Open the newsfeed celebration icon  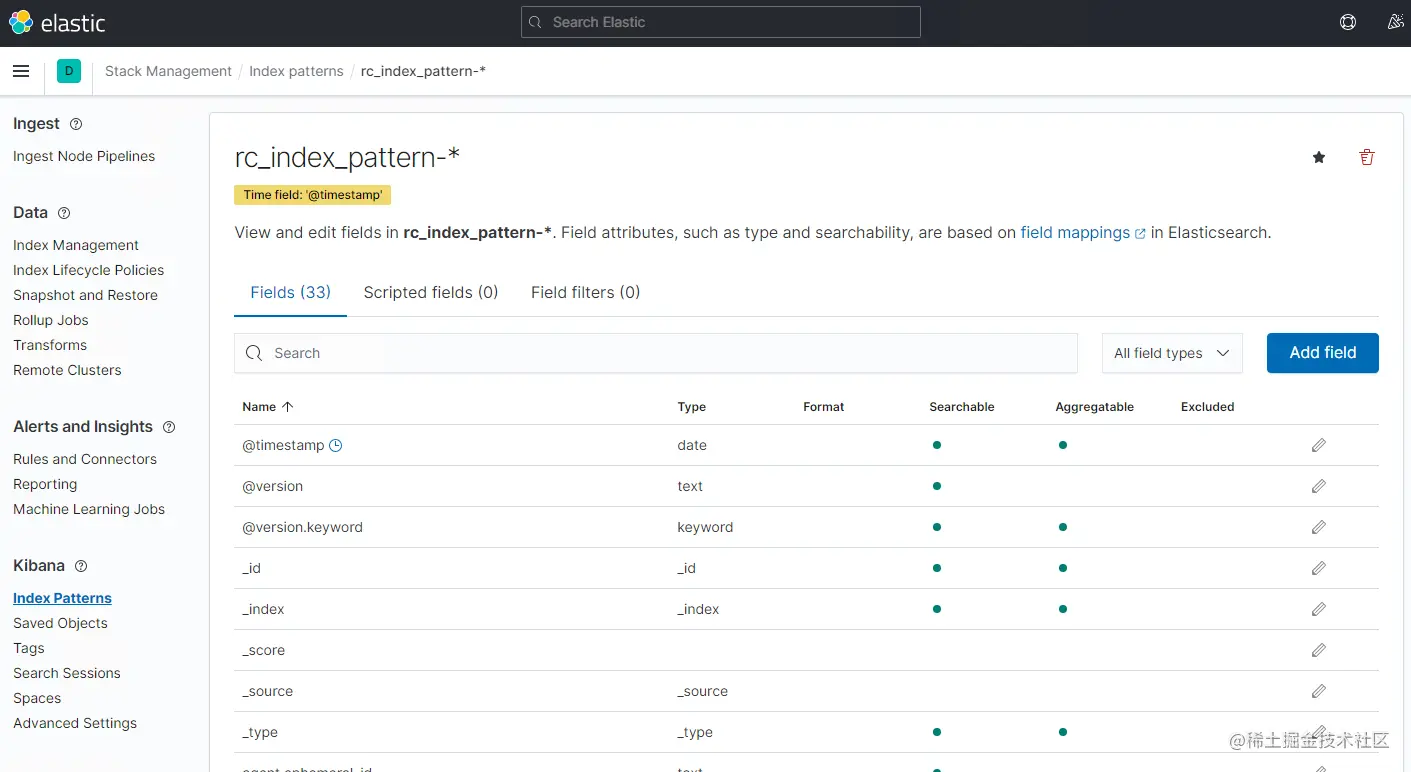click(x=1396, y=22)
